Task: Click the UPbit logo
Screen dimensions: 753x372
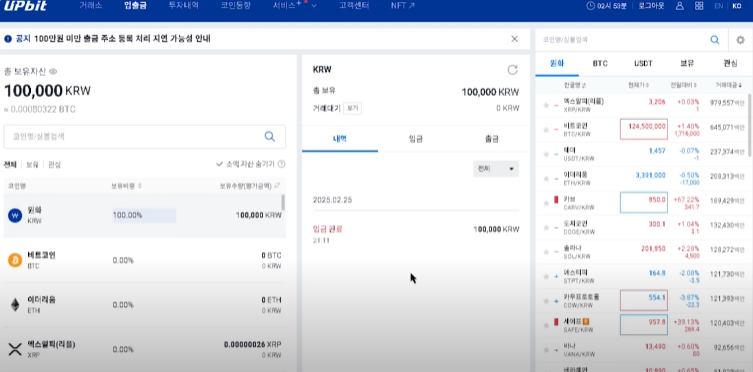Action: click(x=25, y=6)
